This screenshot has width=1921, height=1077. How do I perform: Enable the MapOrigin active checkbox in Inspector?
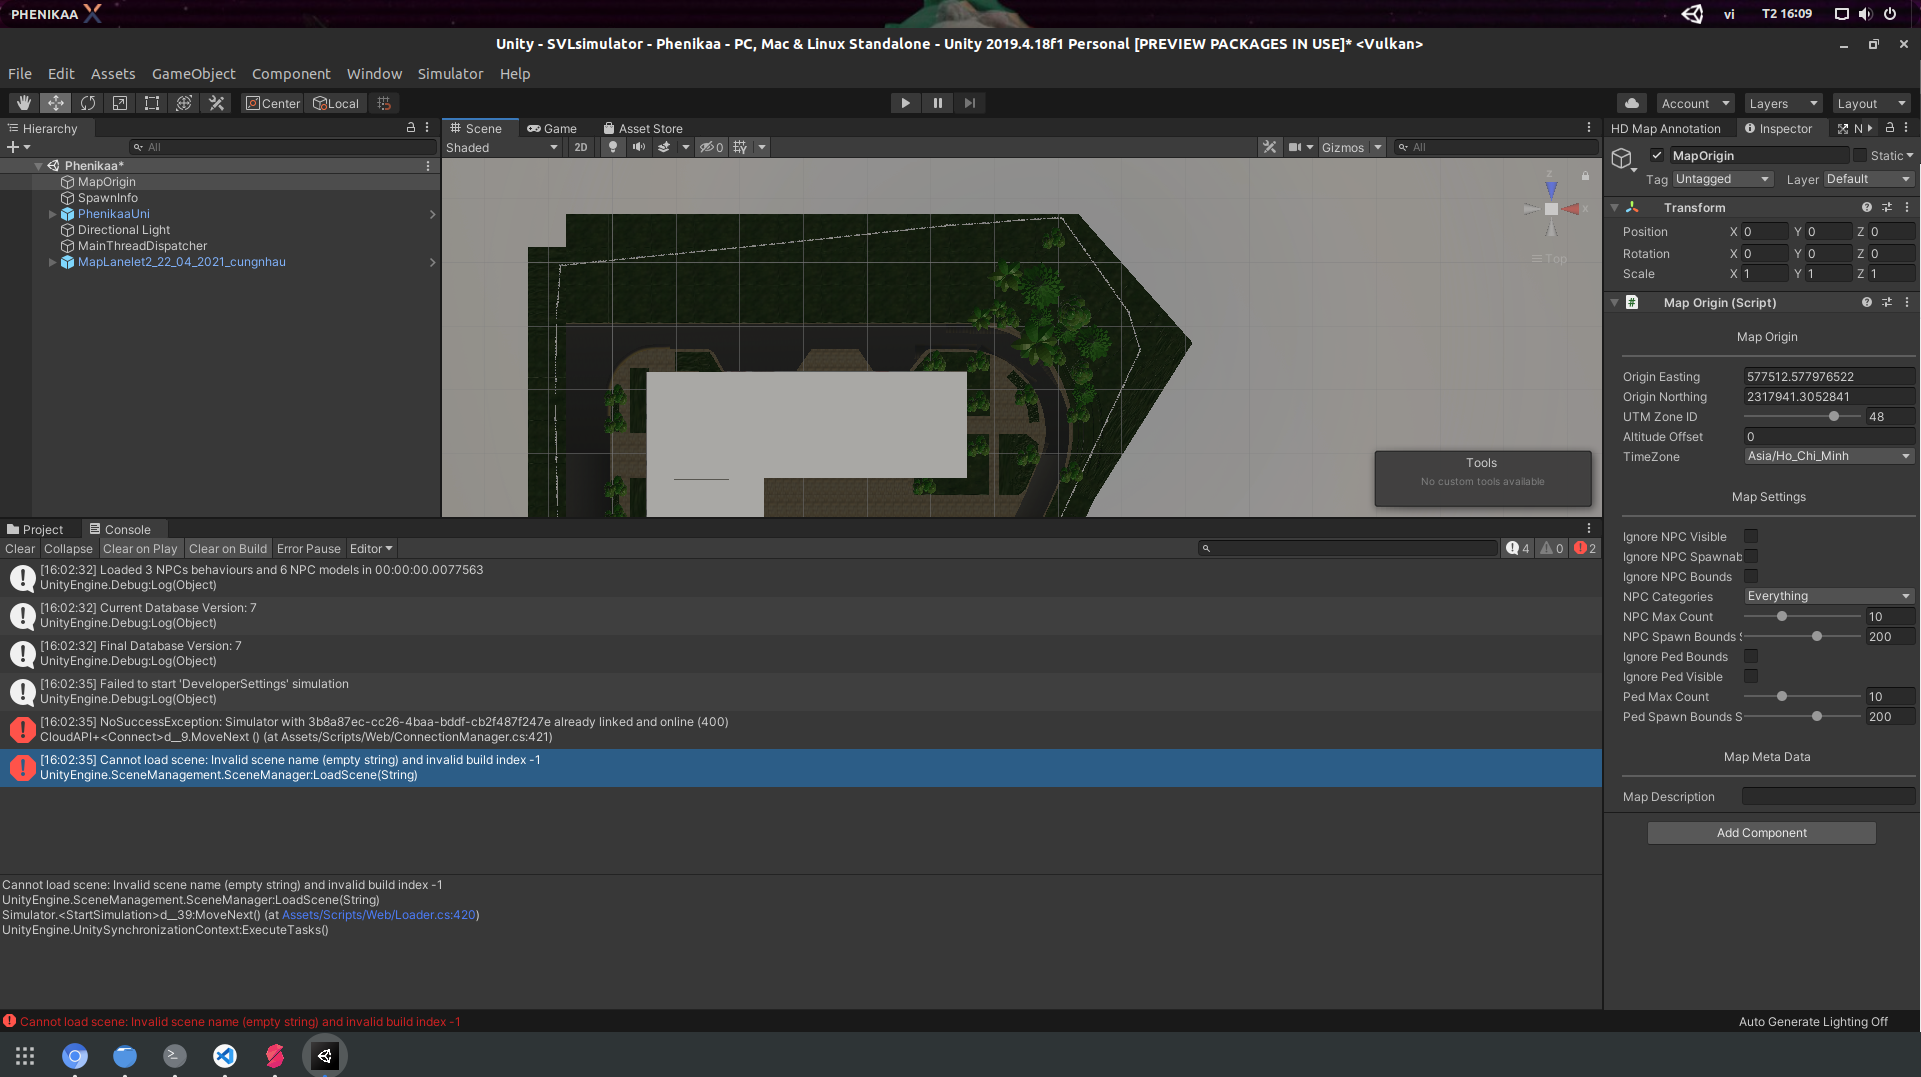[x=1658, y=155]
